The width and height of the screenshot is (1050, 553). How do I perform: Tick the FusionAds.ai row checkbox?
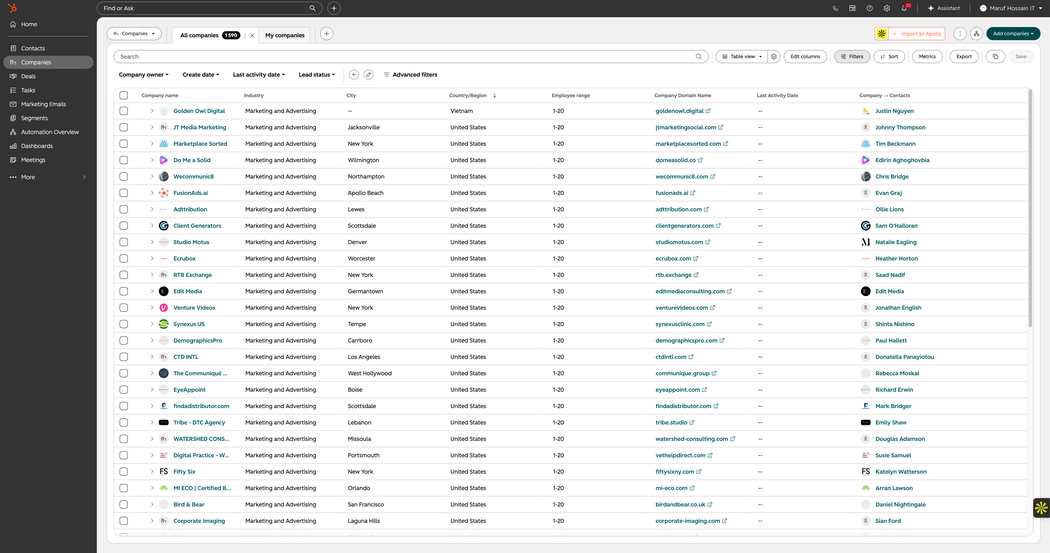[124, 193]
